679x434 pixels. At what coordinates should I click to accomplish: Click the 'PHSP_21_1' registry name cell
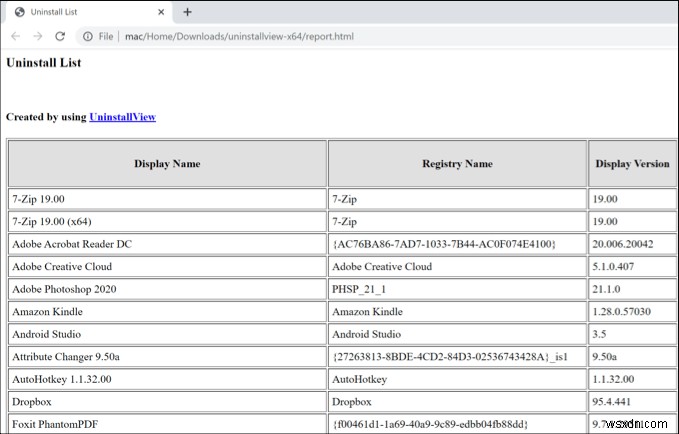pos(457,289)
